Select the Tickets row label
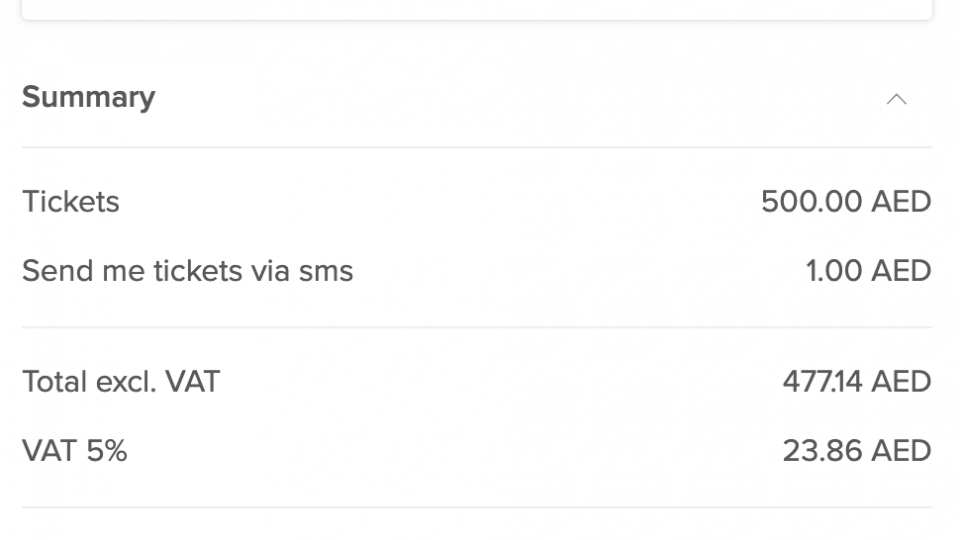 pyautogui.click(x=71, y=202)
